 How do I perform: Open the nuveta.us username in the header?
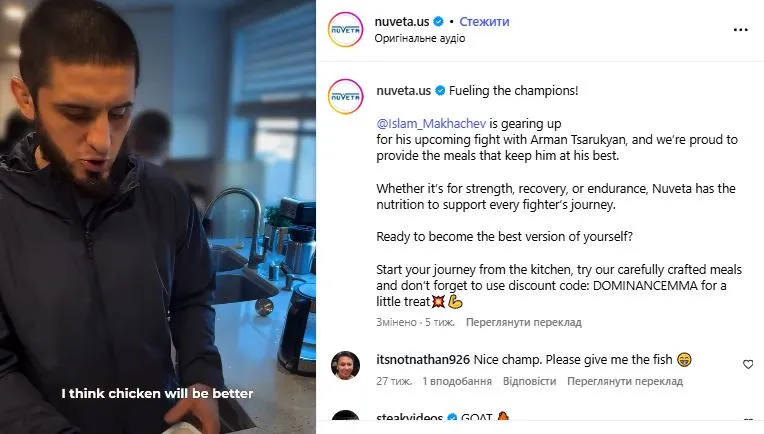[402, 21]
